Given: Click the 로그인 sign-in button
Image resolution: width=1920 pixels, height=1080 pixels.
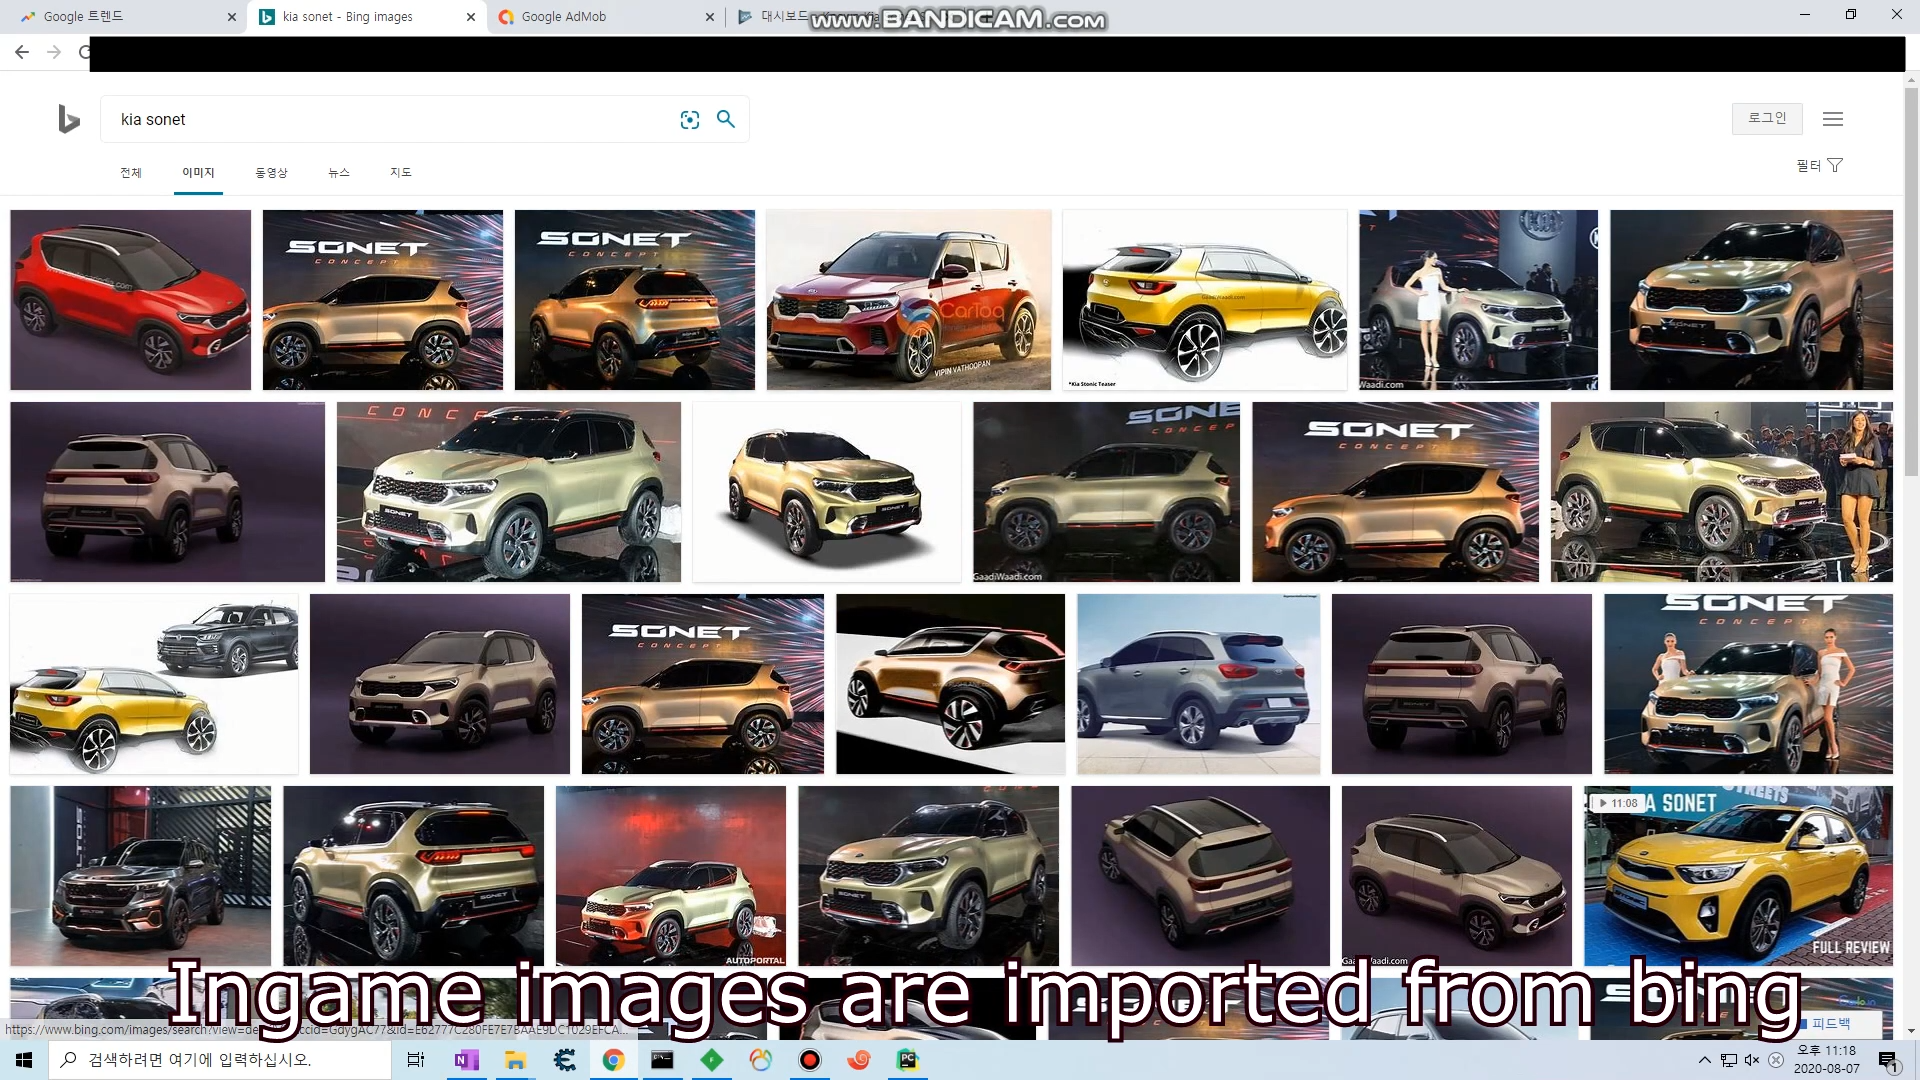Looking at the screenshot, I should pos(1767,118).
